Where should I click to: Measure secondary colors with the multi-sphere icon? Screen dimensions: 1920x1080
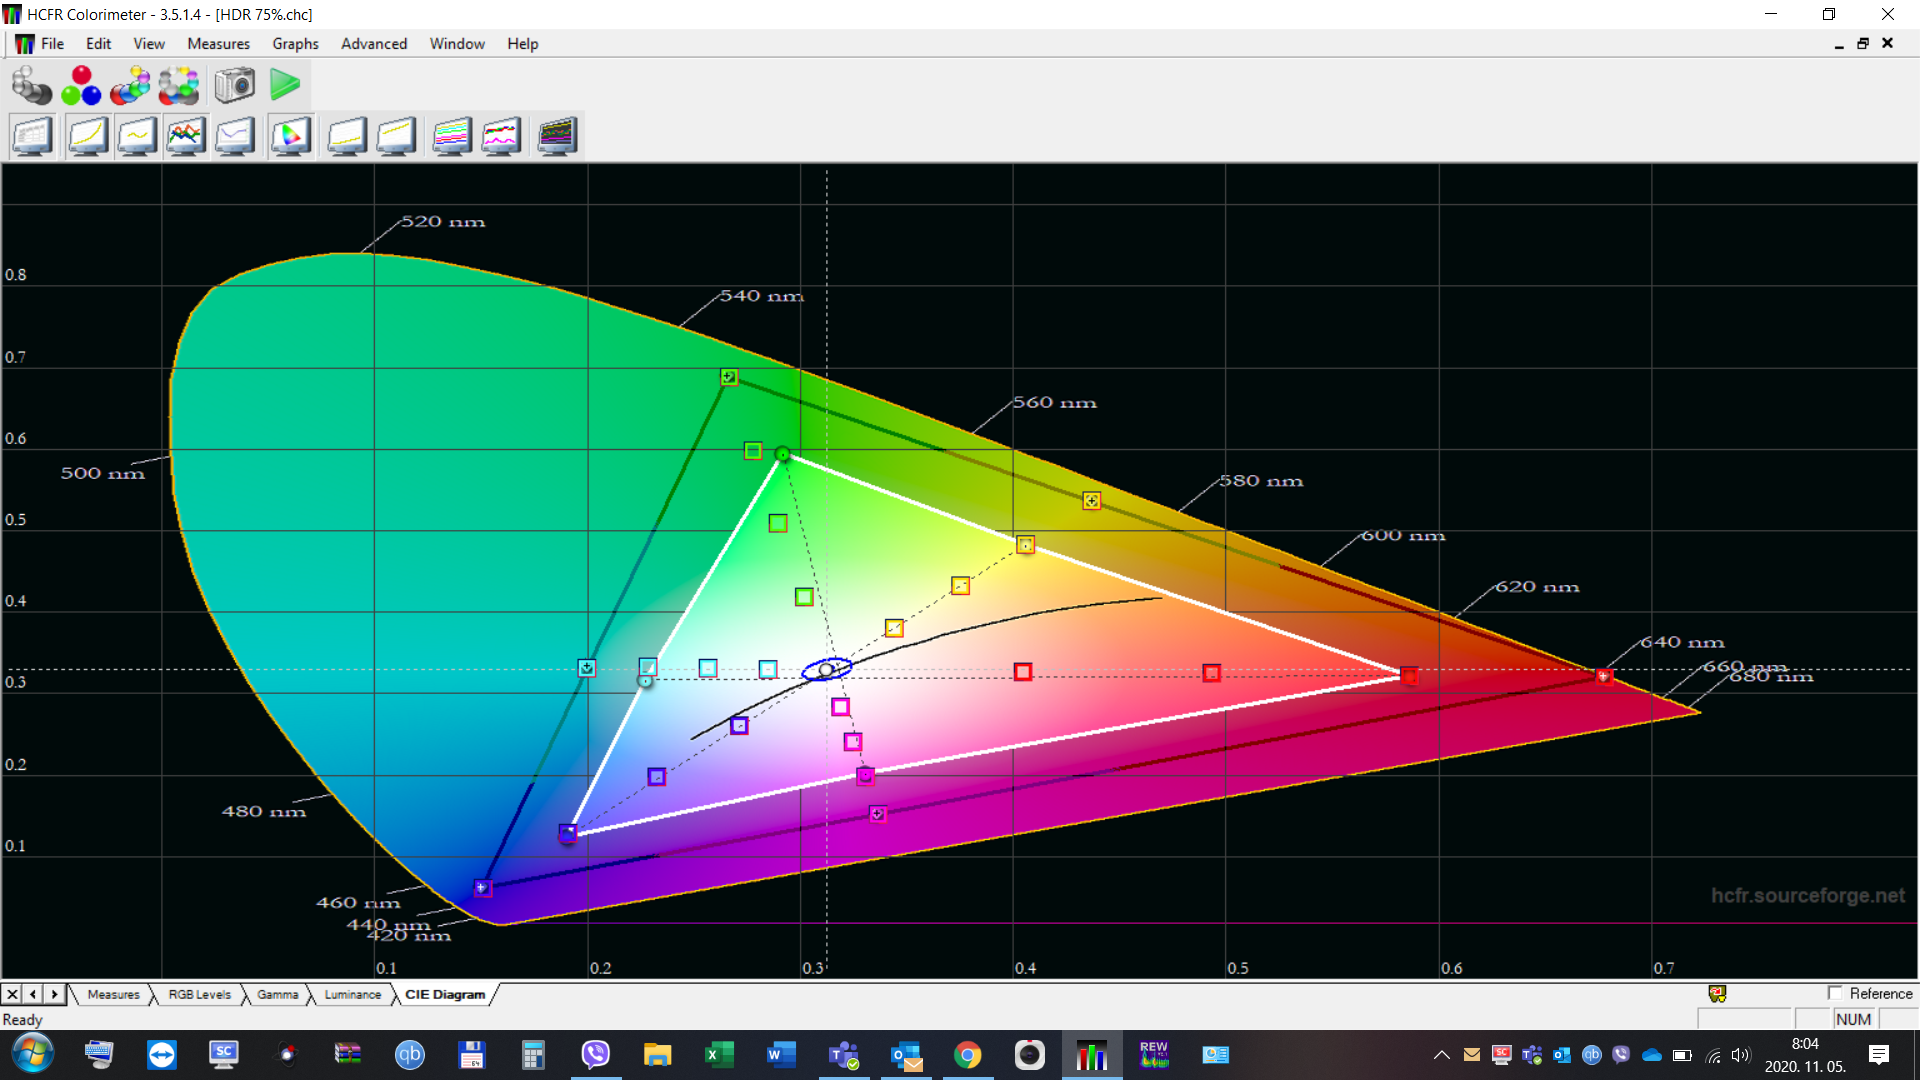pyautogui.click(x=130, y=85)
